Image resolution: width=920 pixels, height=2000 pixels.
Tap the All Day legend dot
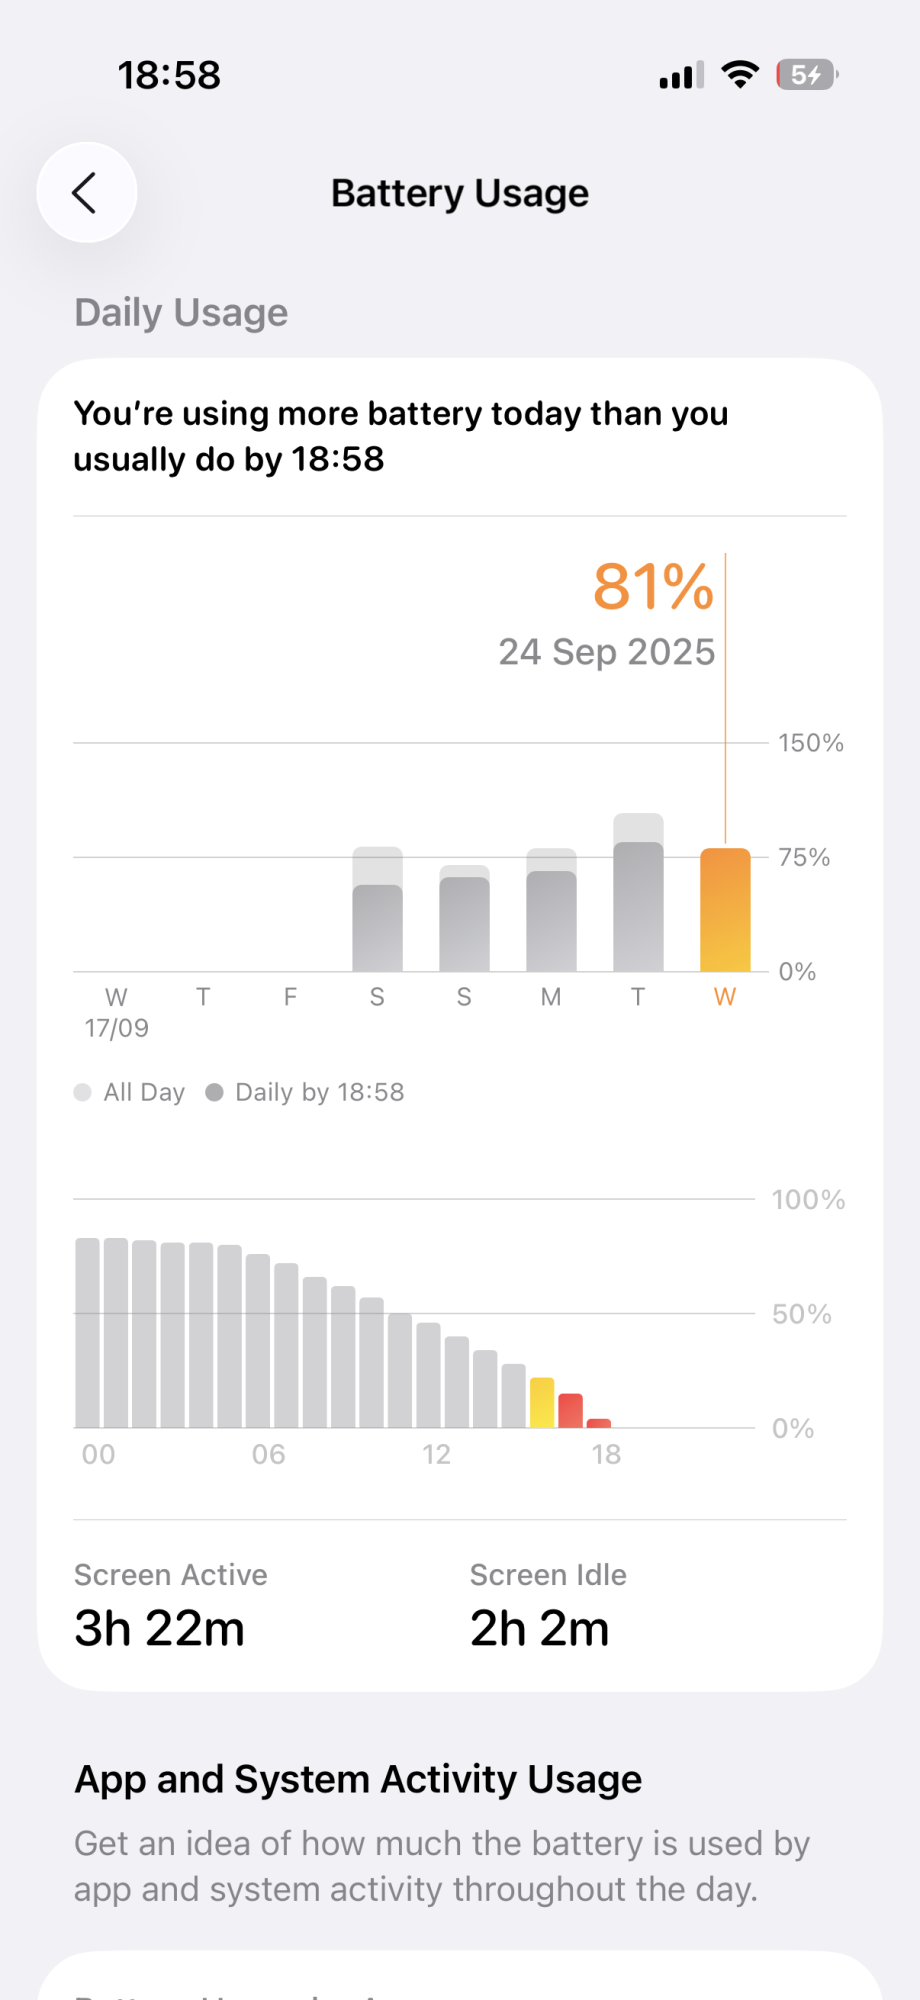(x=83, y=1092)
